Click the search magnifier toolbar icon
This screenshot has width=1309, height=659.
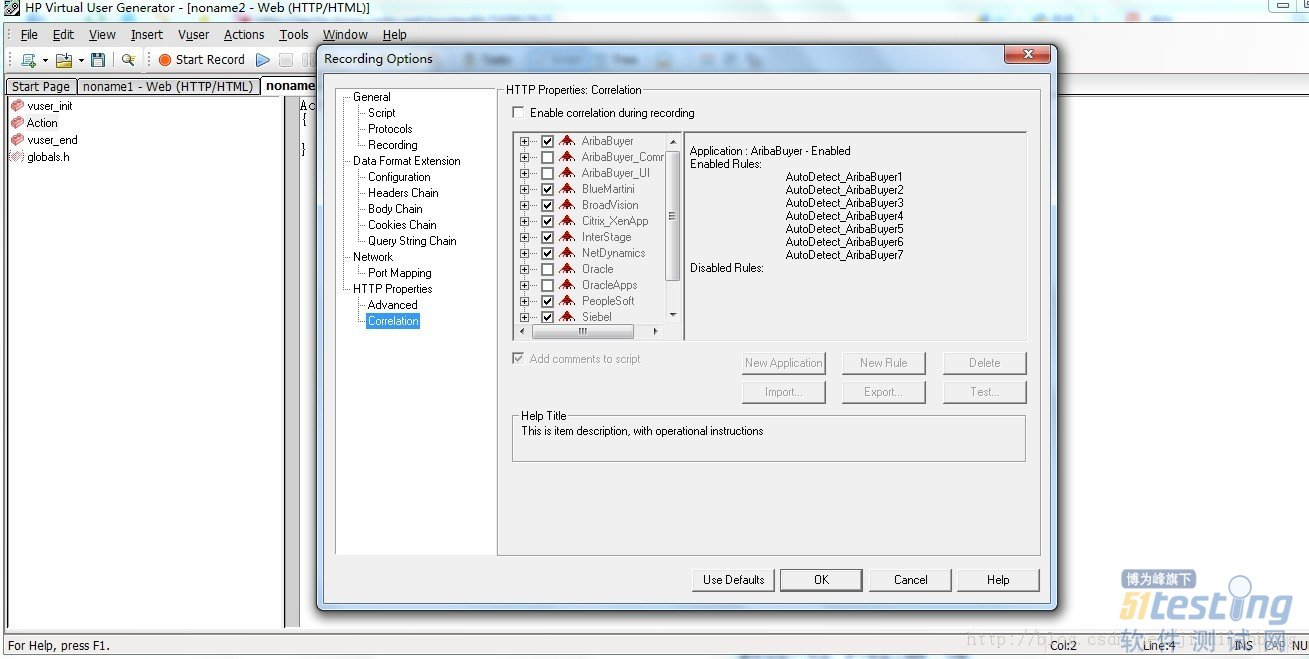[x=128, y=60]
